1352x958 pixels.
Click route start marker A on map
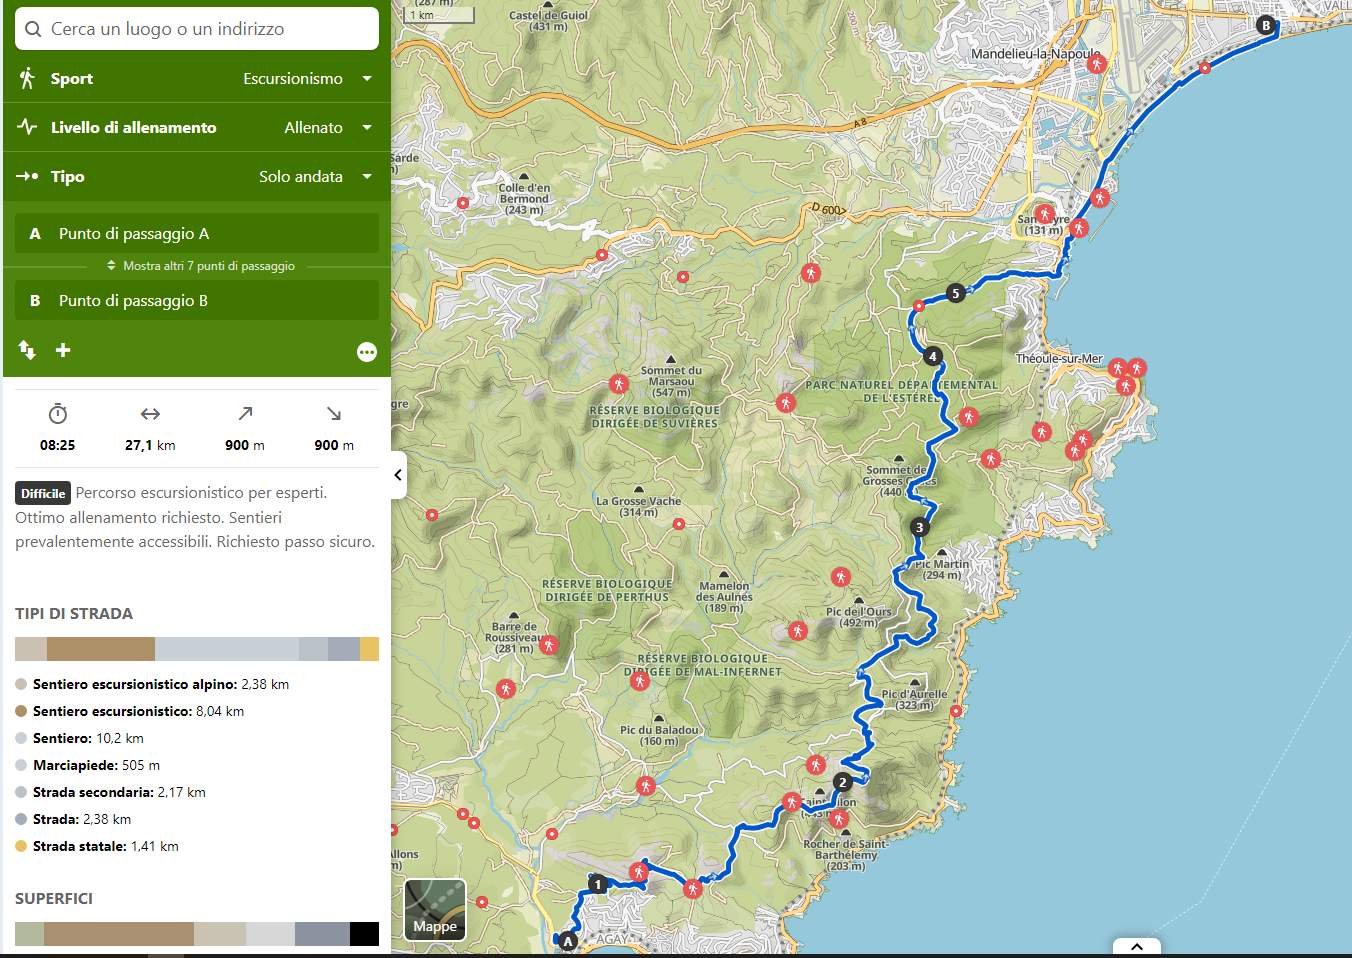[568, 941]
